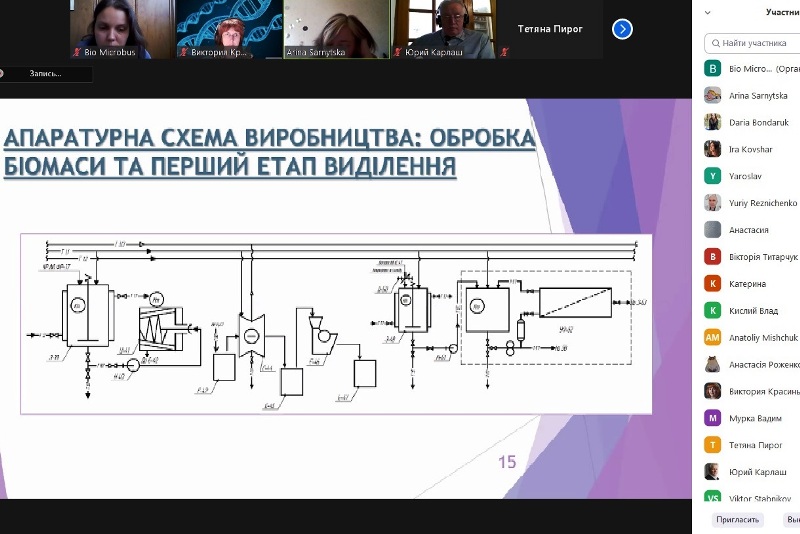
Task: Click Катерина orange K avatar
Action: pyautogui.click(x=712, y=284)
